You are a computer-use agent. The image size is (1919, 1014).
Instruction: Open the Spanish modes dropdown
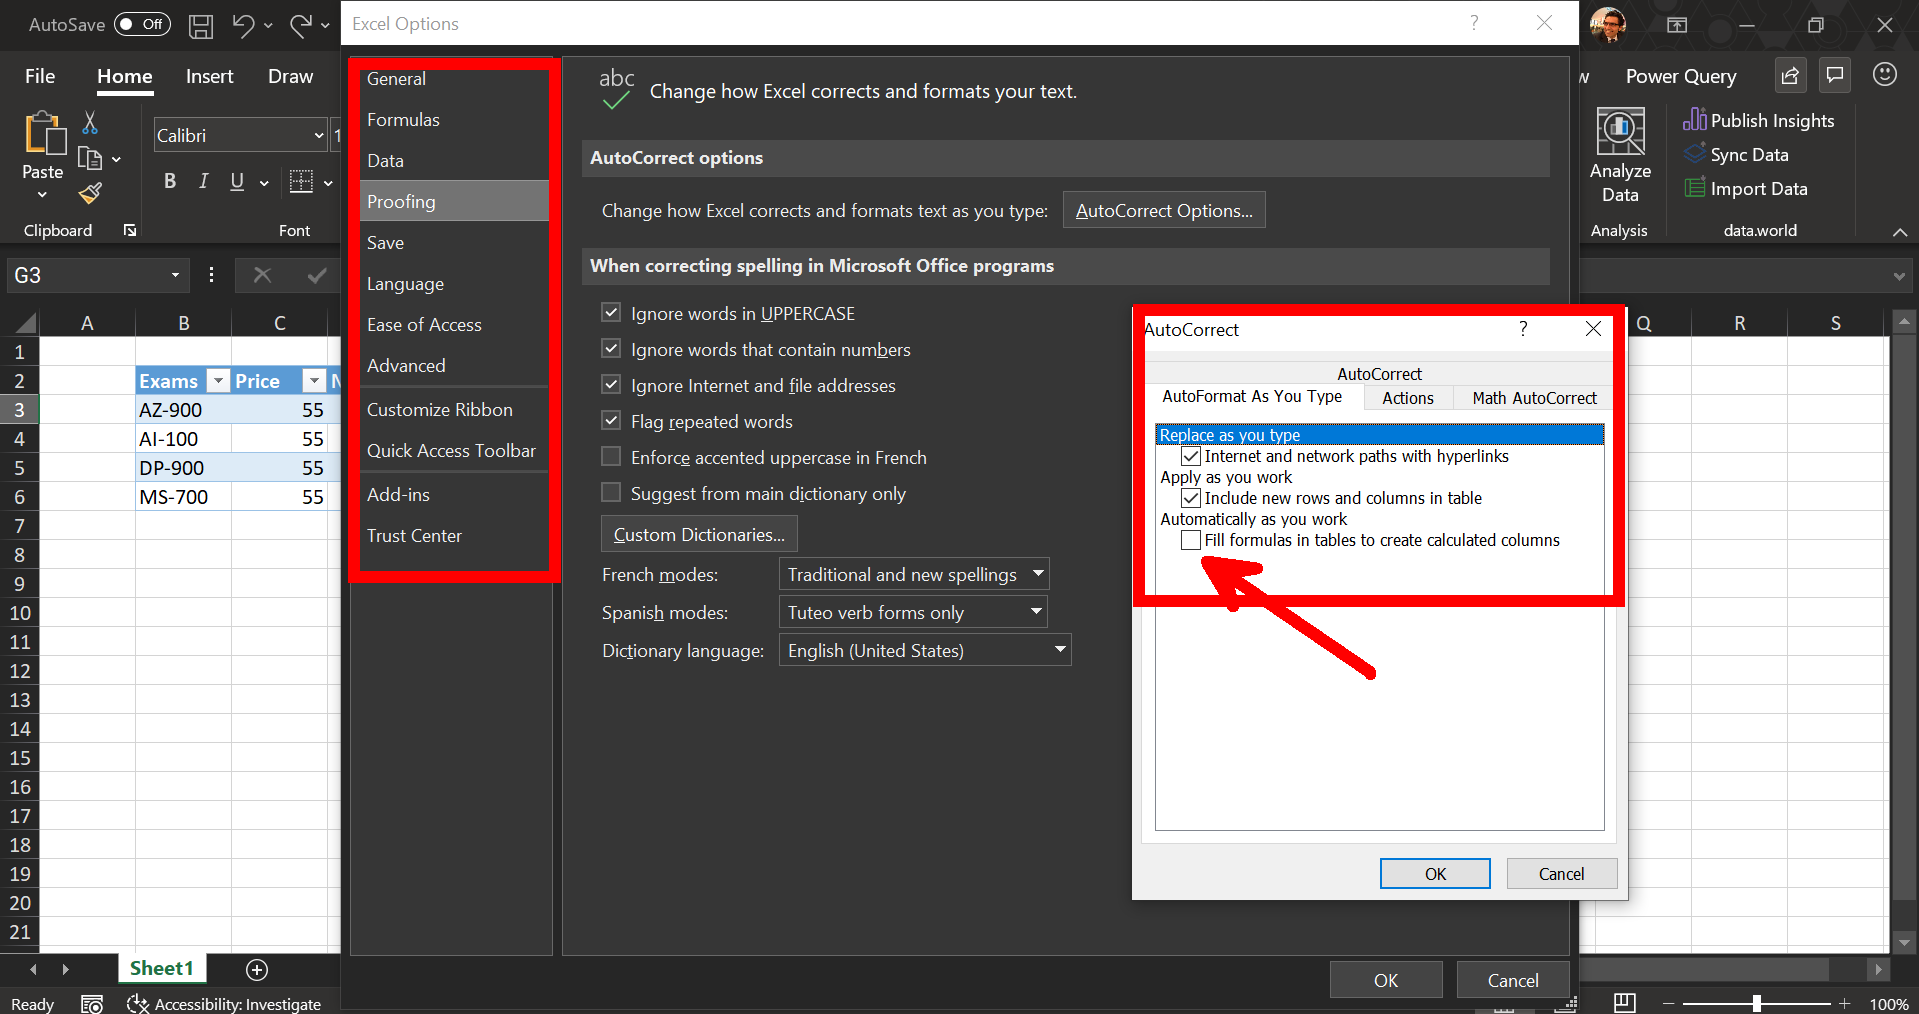[1034, 612]
